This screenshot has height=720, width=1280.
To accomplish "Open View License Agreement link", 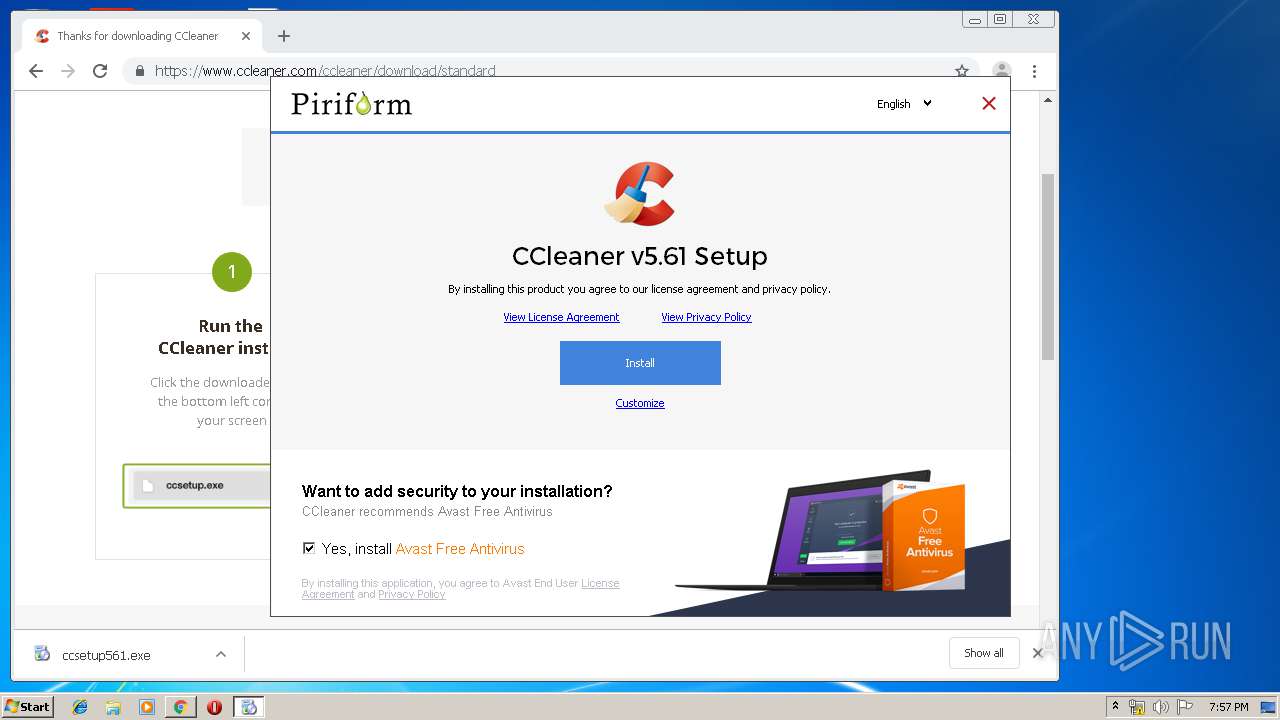I will tap(561, 317).
